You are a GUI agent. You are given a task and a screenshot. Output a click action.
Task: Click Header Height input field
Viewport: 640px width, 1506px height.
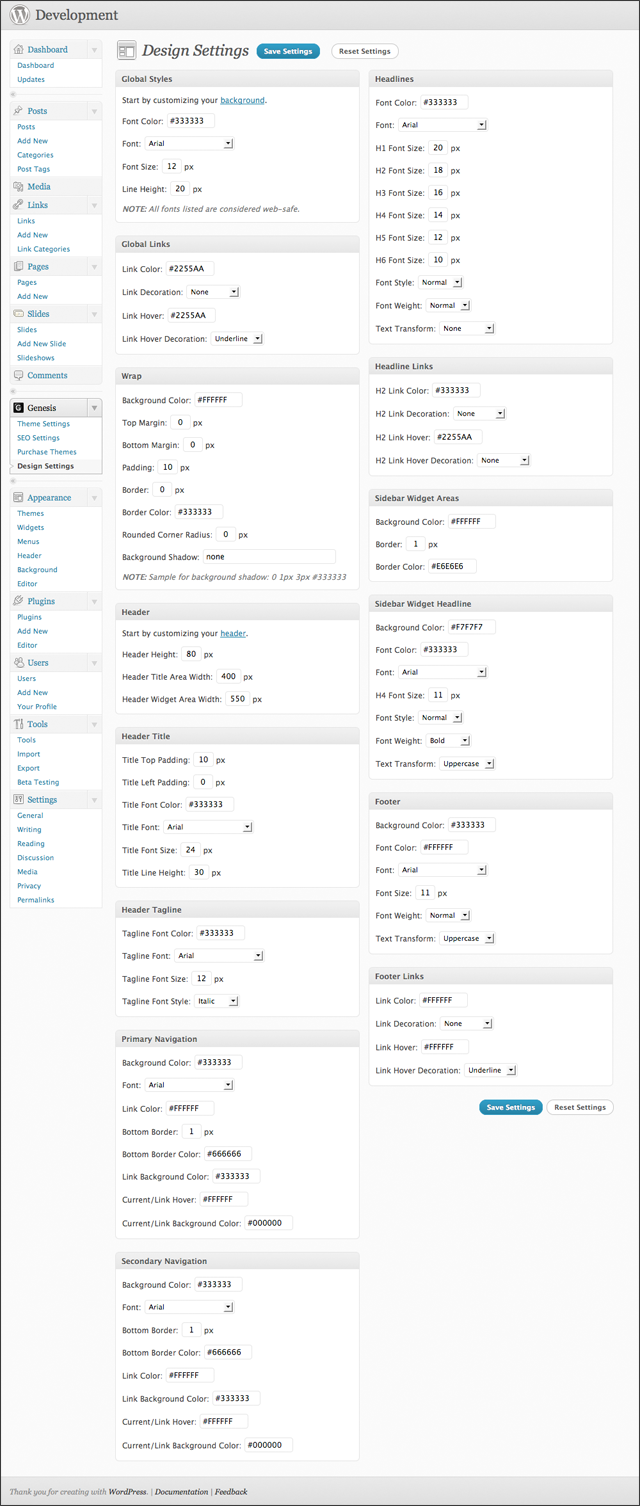(x=191, y=654)
